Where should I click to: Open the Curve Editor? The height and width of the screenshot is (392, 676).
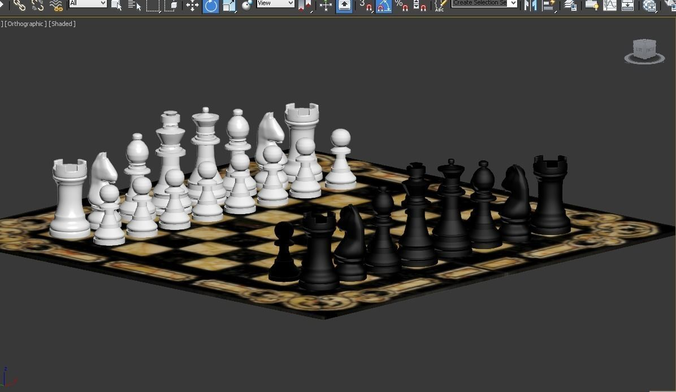pos(610,6)
